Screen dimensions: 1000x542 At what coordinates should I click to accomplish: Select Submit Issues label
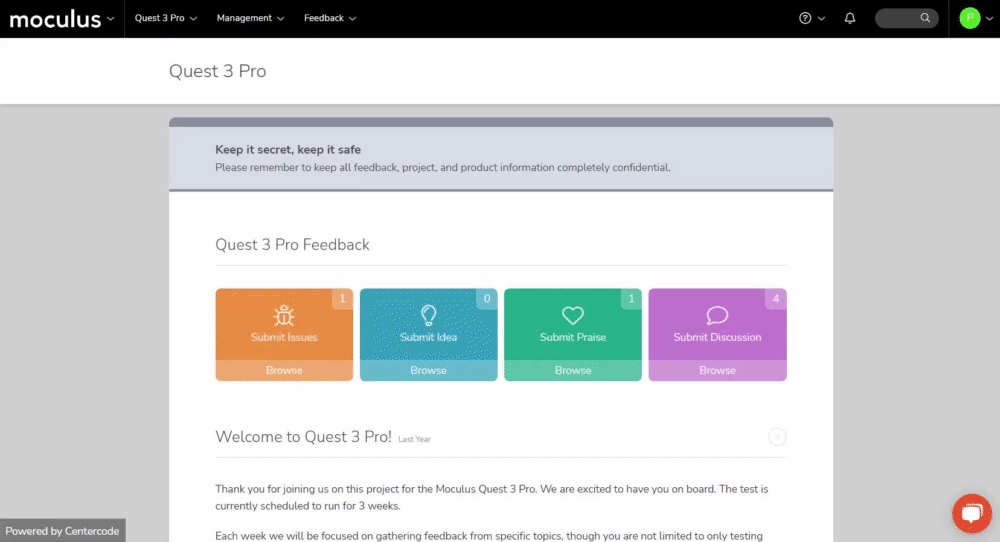(x=284, y=337)
